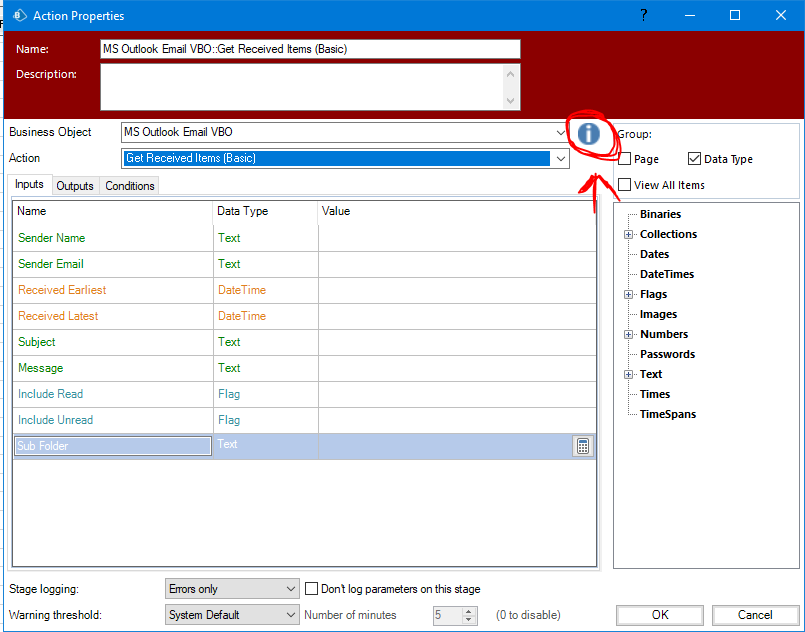Click the Received Latest input name
Screen dimensions: 805x632
pos(58,316)
